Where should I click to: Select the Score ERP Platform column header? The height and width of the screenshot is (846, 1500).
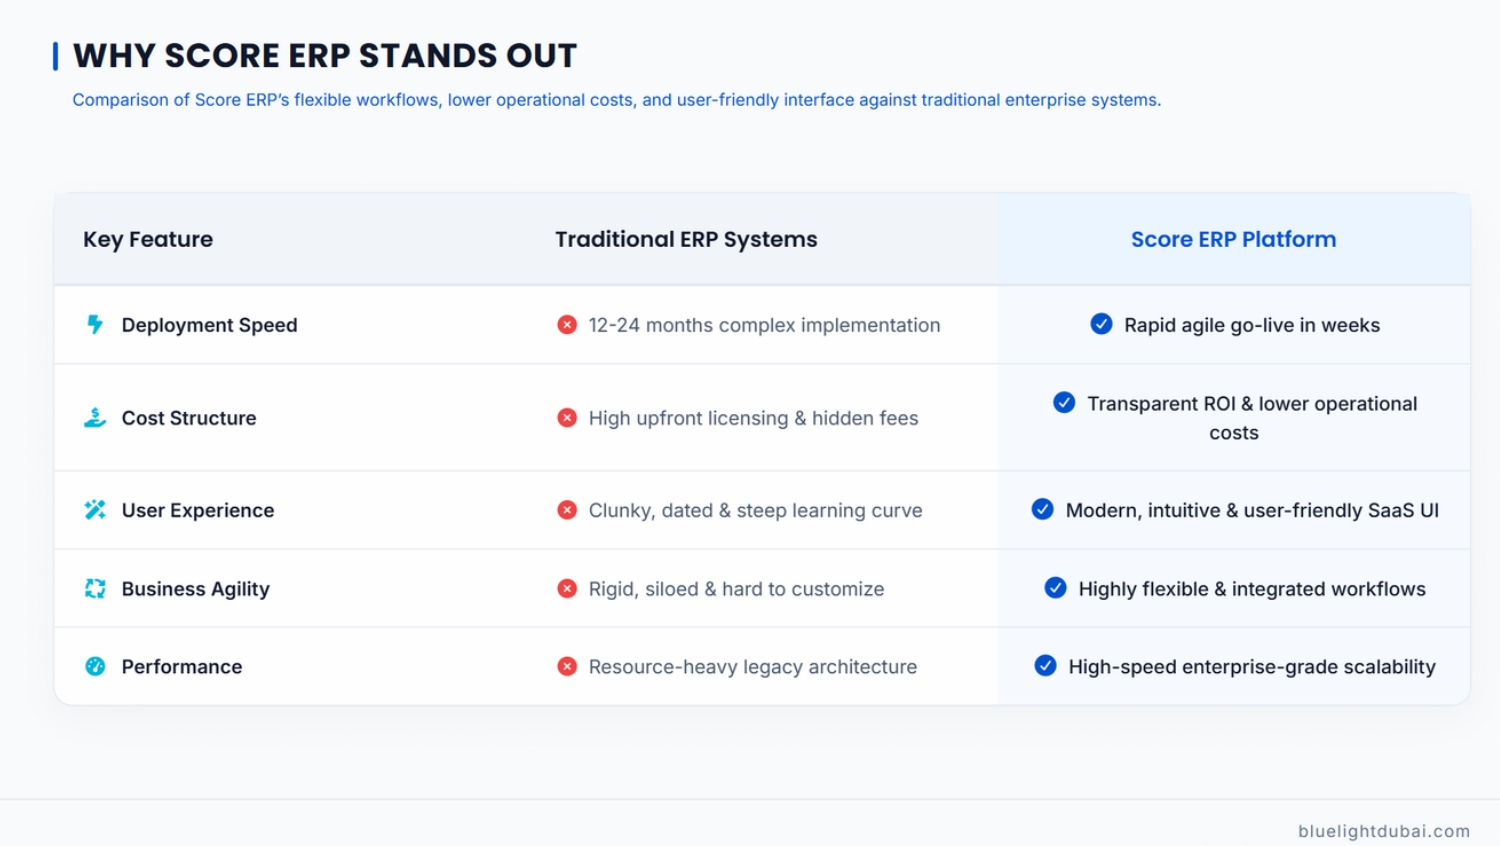point(1233,239)
